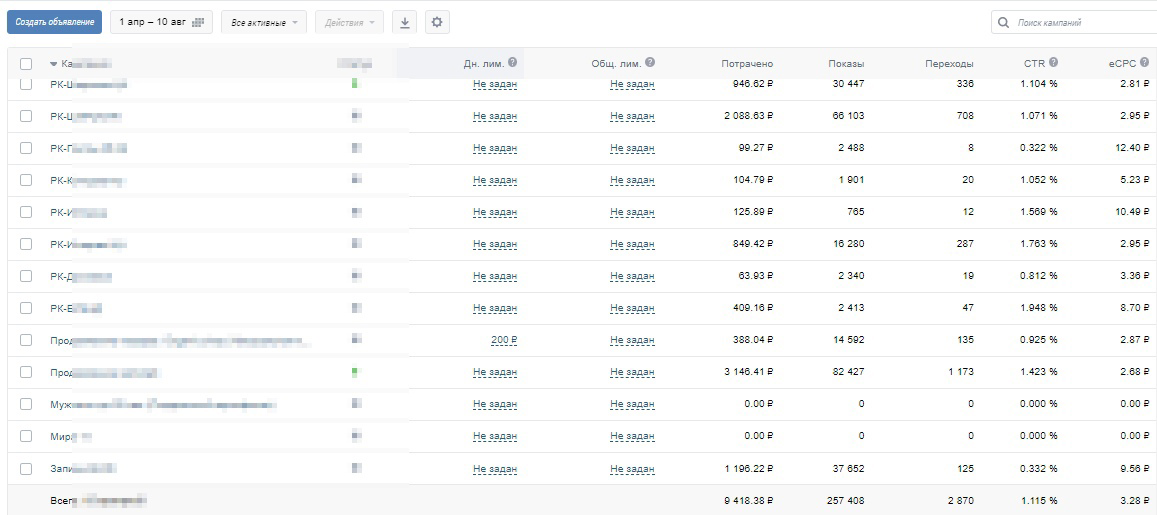Check the row with 104.79 ₽ spent
Image resolution: width=1157 pixels, height=515 pixels.
pyautogui.click(x=26, y=179)
